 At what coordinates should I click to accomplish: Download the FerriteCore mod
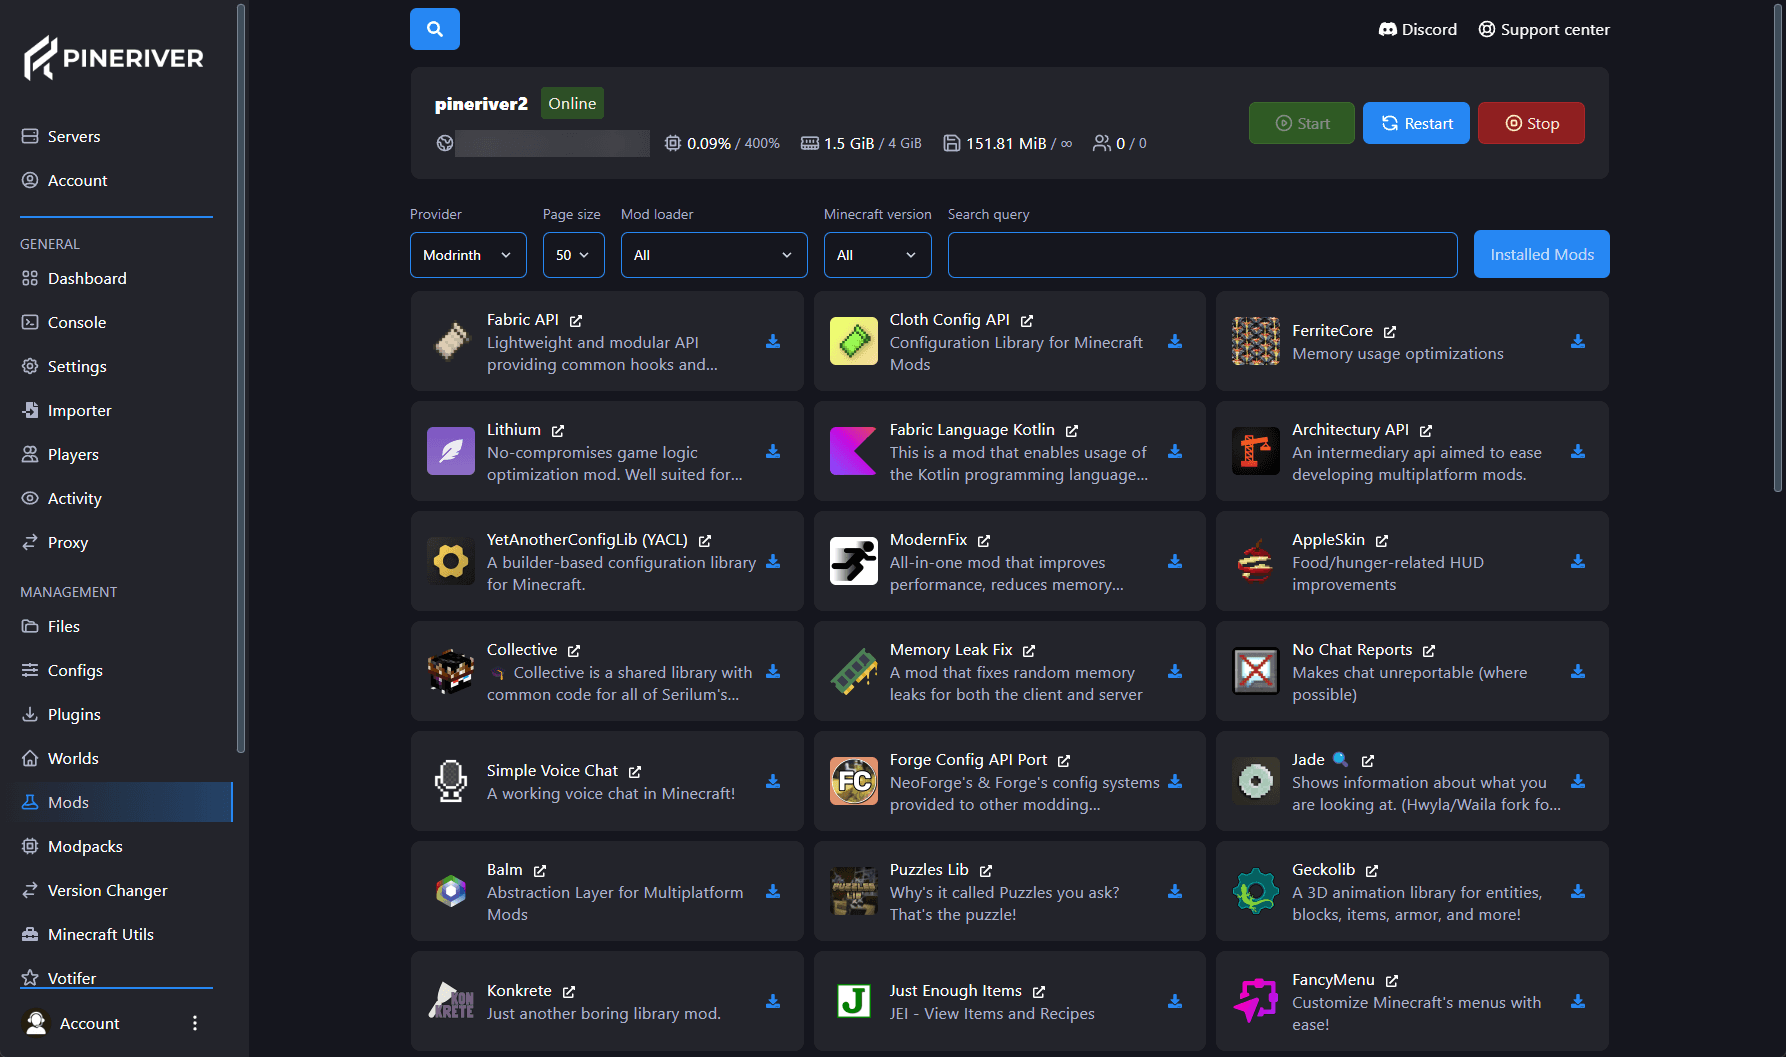coord(1578,341)
